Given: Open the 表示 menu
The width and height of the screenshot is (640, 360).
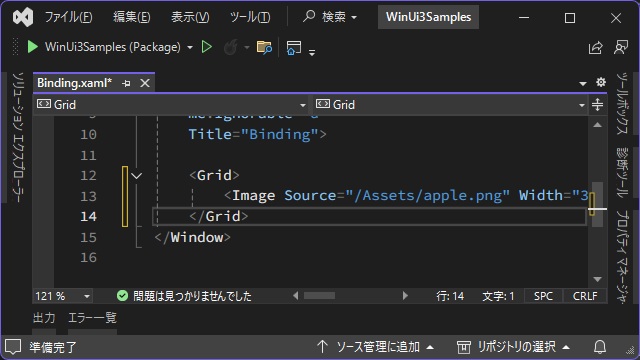Looking at the screenshot, I should coord(190,17).
